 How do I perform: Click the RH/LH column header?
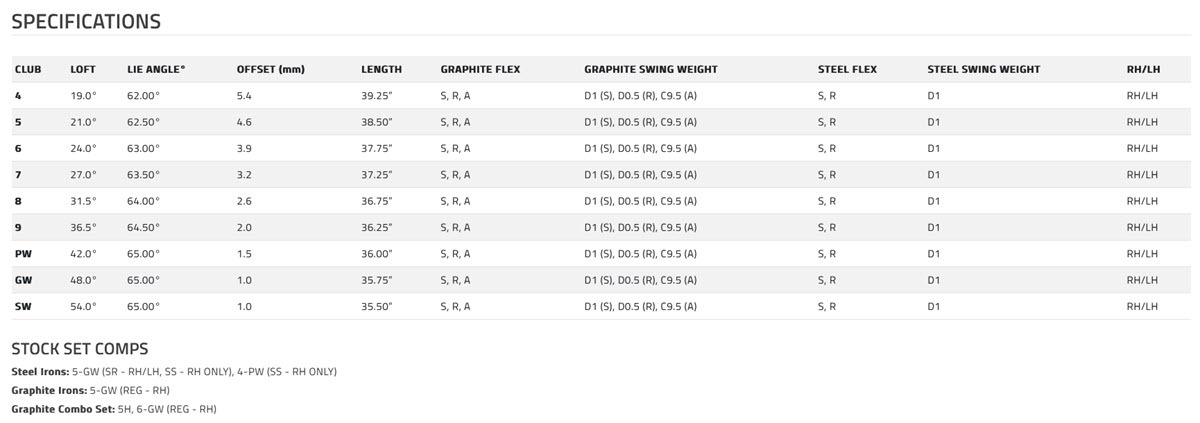1142,70
